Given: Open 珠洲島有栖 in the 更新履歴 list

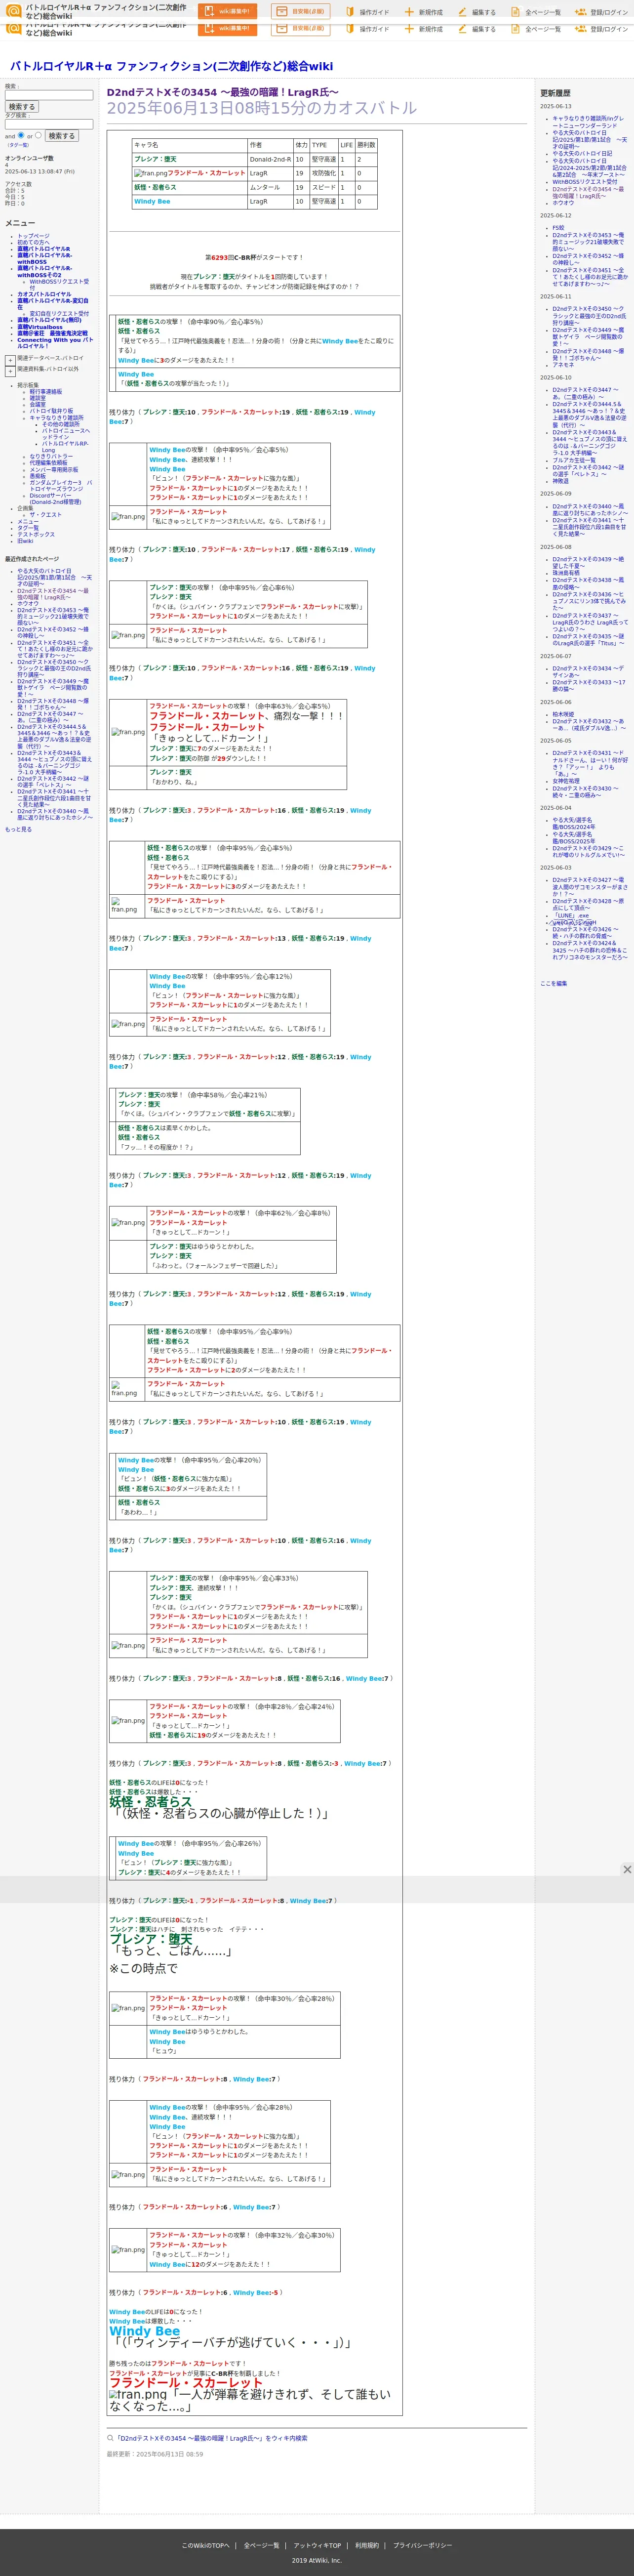Looking at the screenshot, I should 566,573.
